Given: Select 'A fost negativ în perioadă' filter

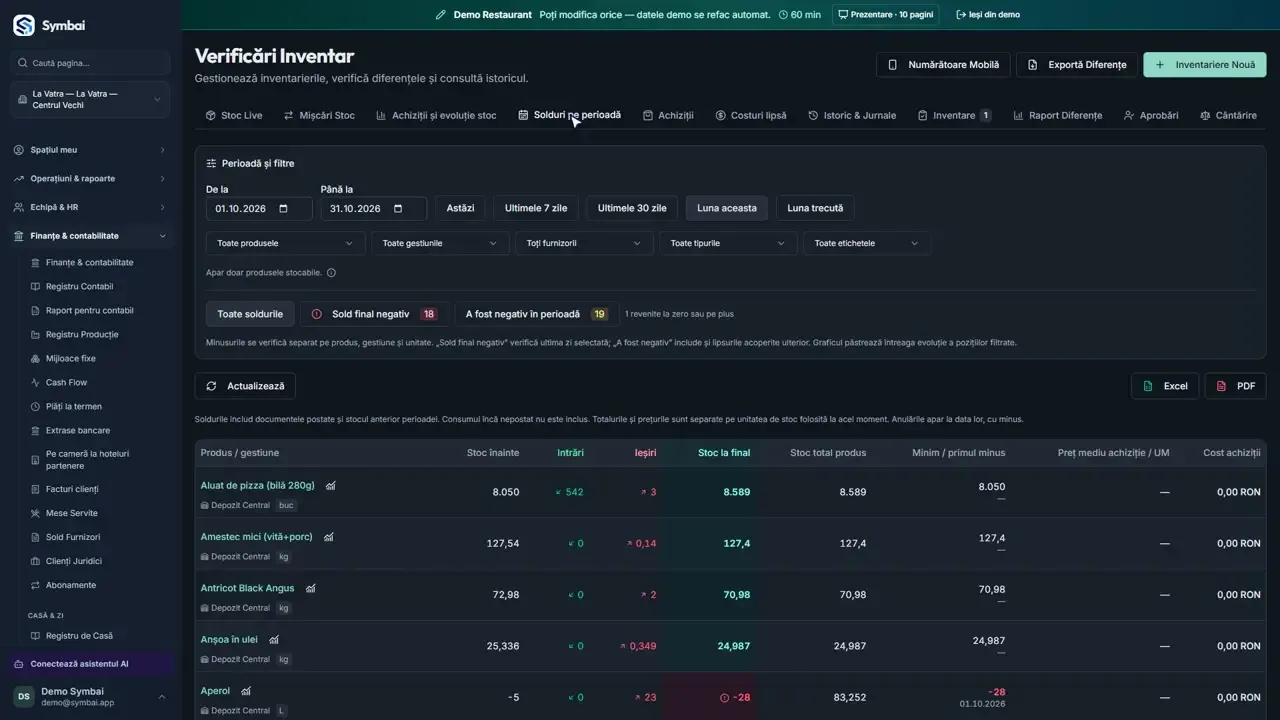Looking at the screenshot, I should point(537,314).
